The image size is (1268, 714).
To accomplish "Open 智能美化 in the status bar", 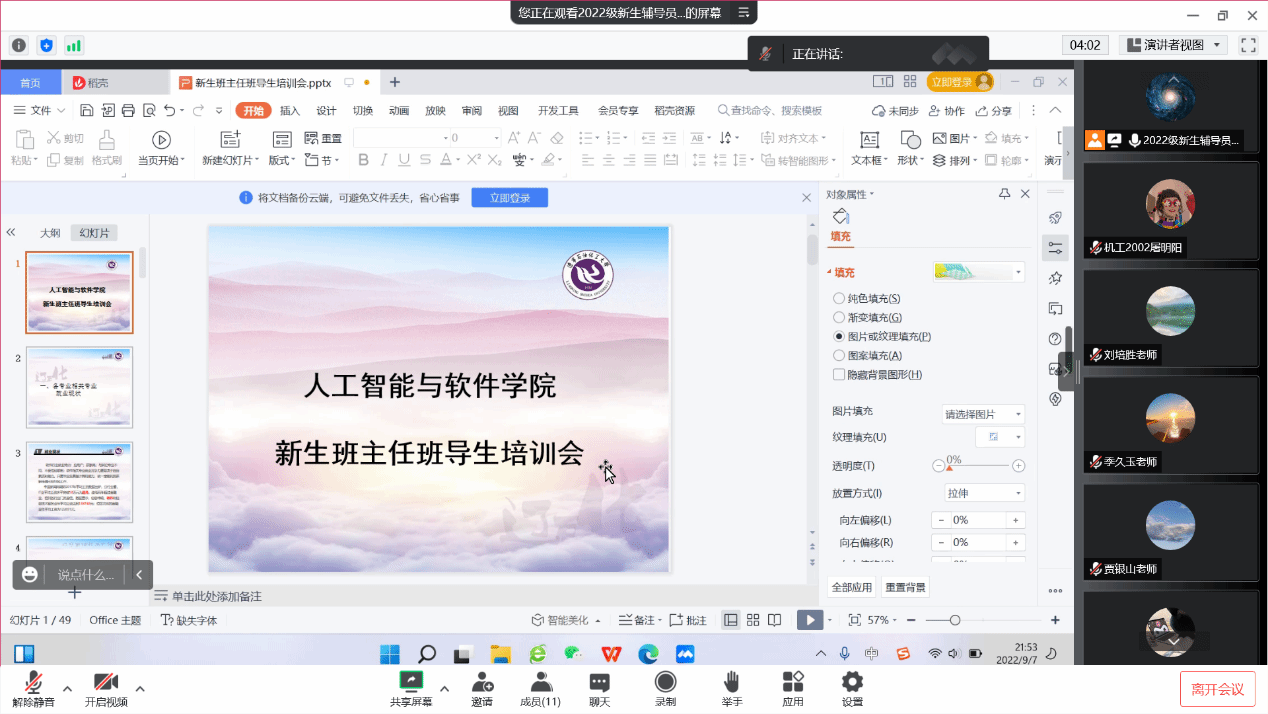I will [x=566, y=620].
